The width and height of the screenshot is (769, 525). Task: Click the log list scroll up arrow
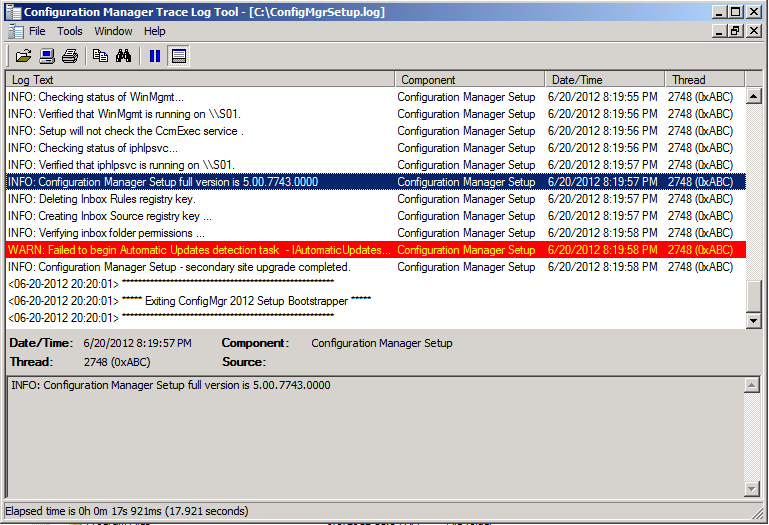point(753,96)
